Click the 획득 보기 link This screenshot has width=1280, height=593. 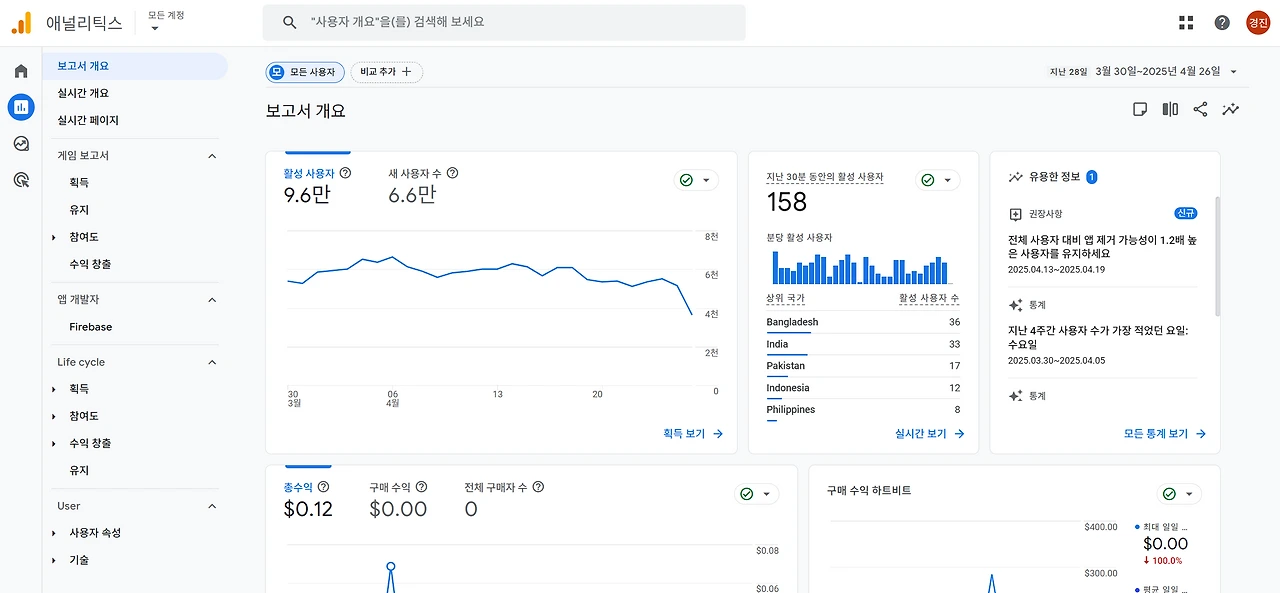tap(693, 434)
